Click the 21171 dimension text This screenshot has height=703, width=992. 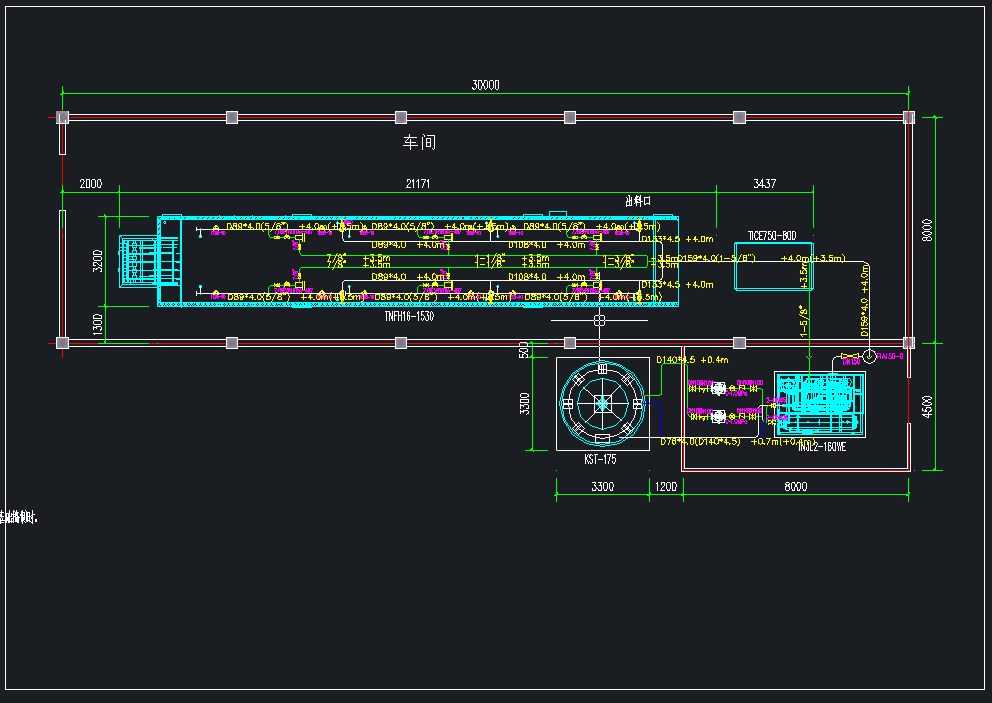(417, 184)
